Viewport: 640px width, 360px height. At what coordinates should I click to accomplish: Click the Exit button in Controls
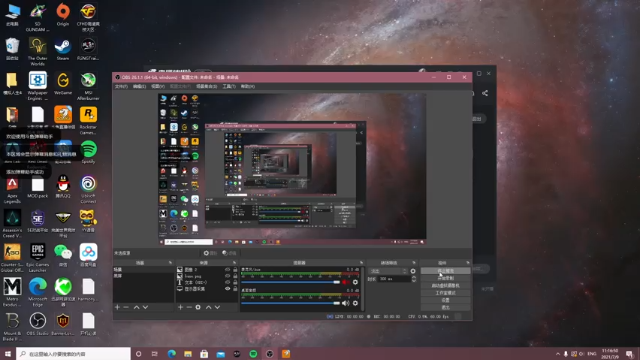445,307
